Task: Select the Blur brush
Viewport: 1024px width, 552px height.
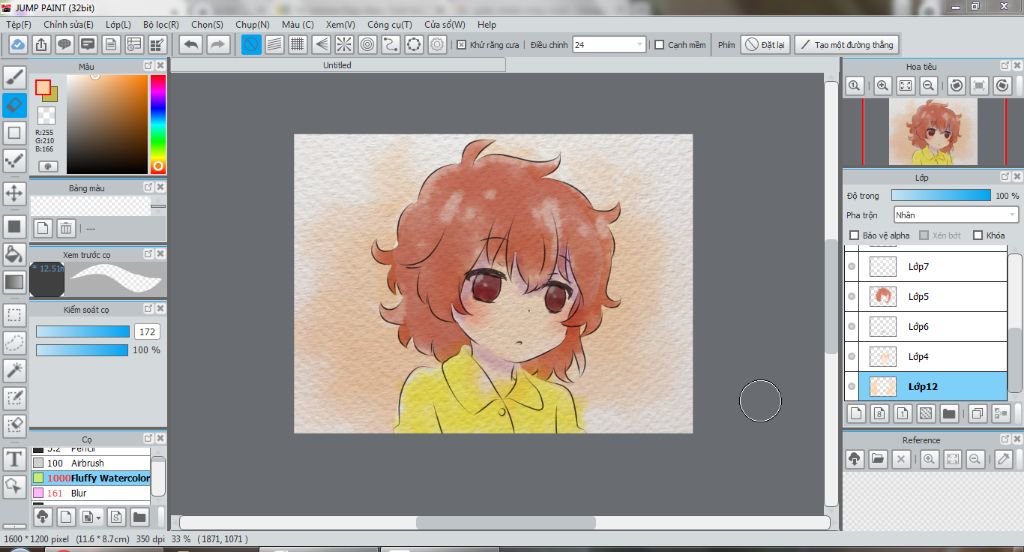Action: (91, 493)
